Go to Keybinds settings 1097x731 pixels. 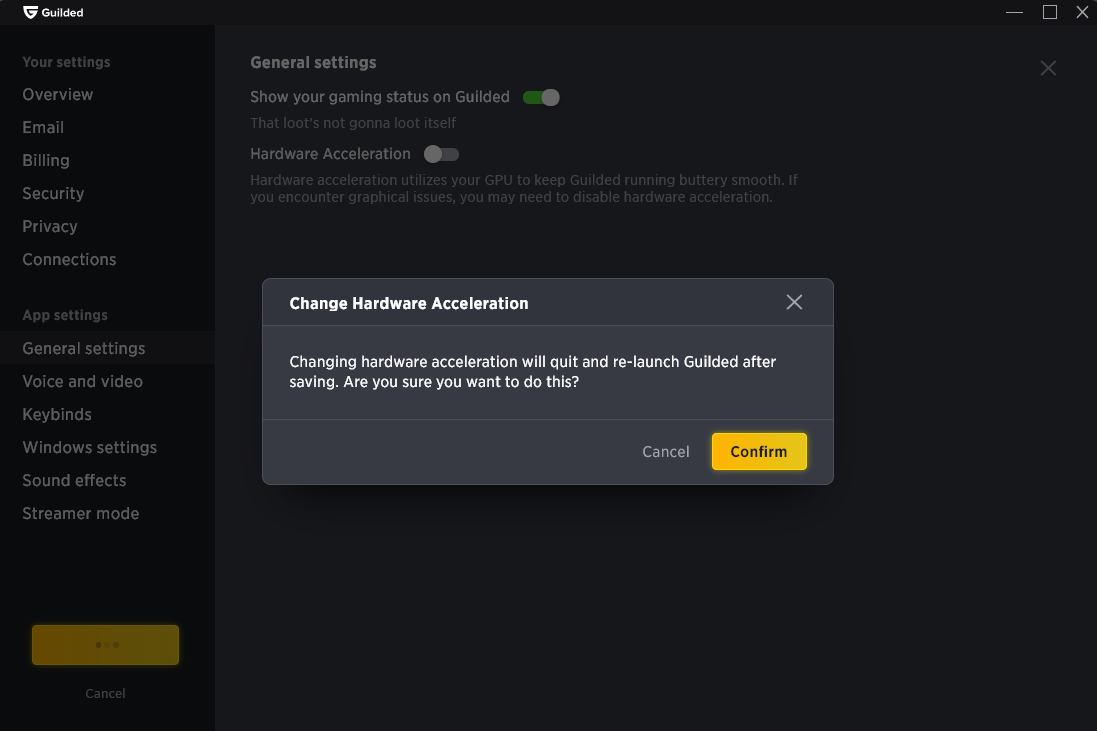point(57,414)
